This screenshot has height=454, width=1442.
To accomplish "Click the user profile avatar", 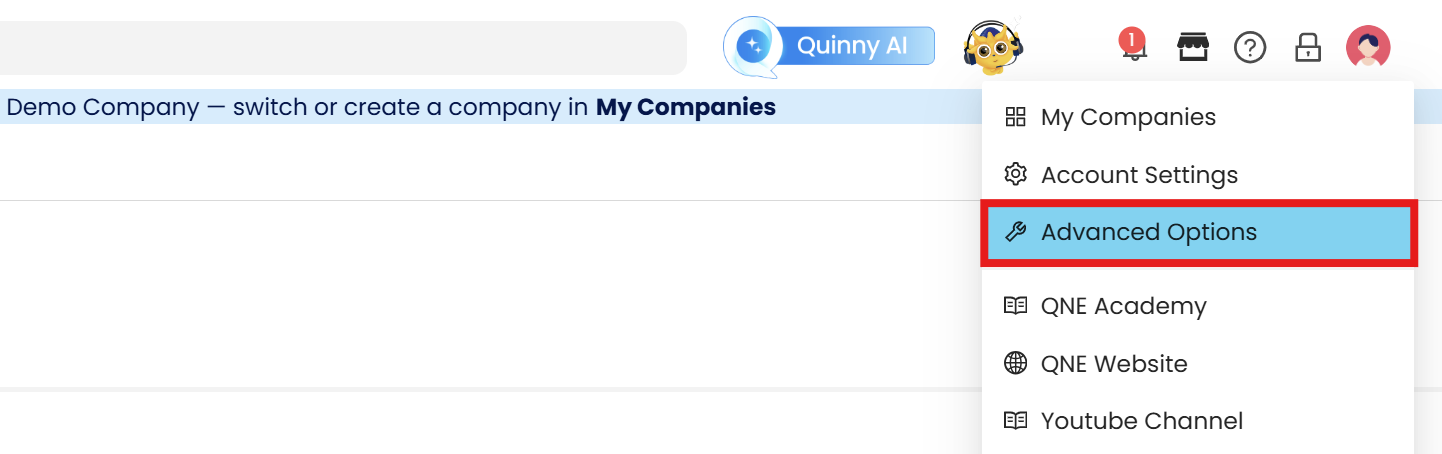I will 1367,47.
